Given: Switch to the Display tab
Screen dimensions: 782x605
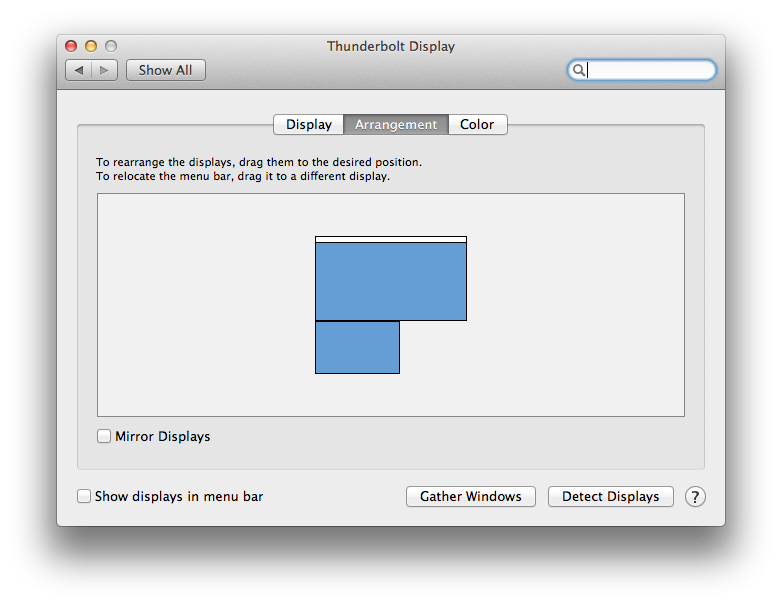Looking at the screenshot, I should (x=309, y=125).
